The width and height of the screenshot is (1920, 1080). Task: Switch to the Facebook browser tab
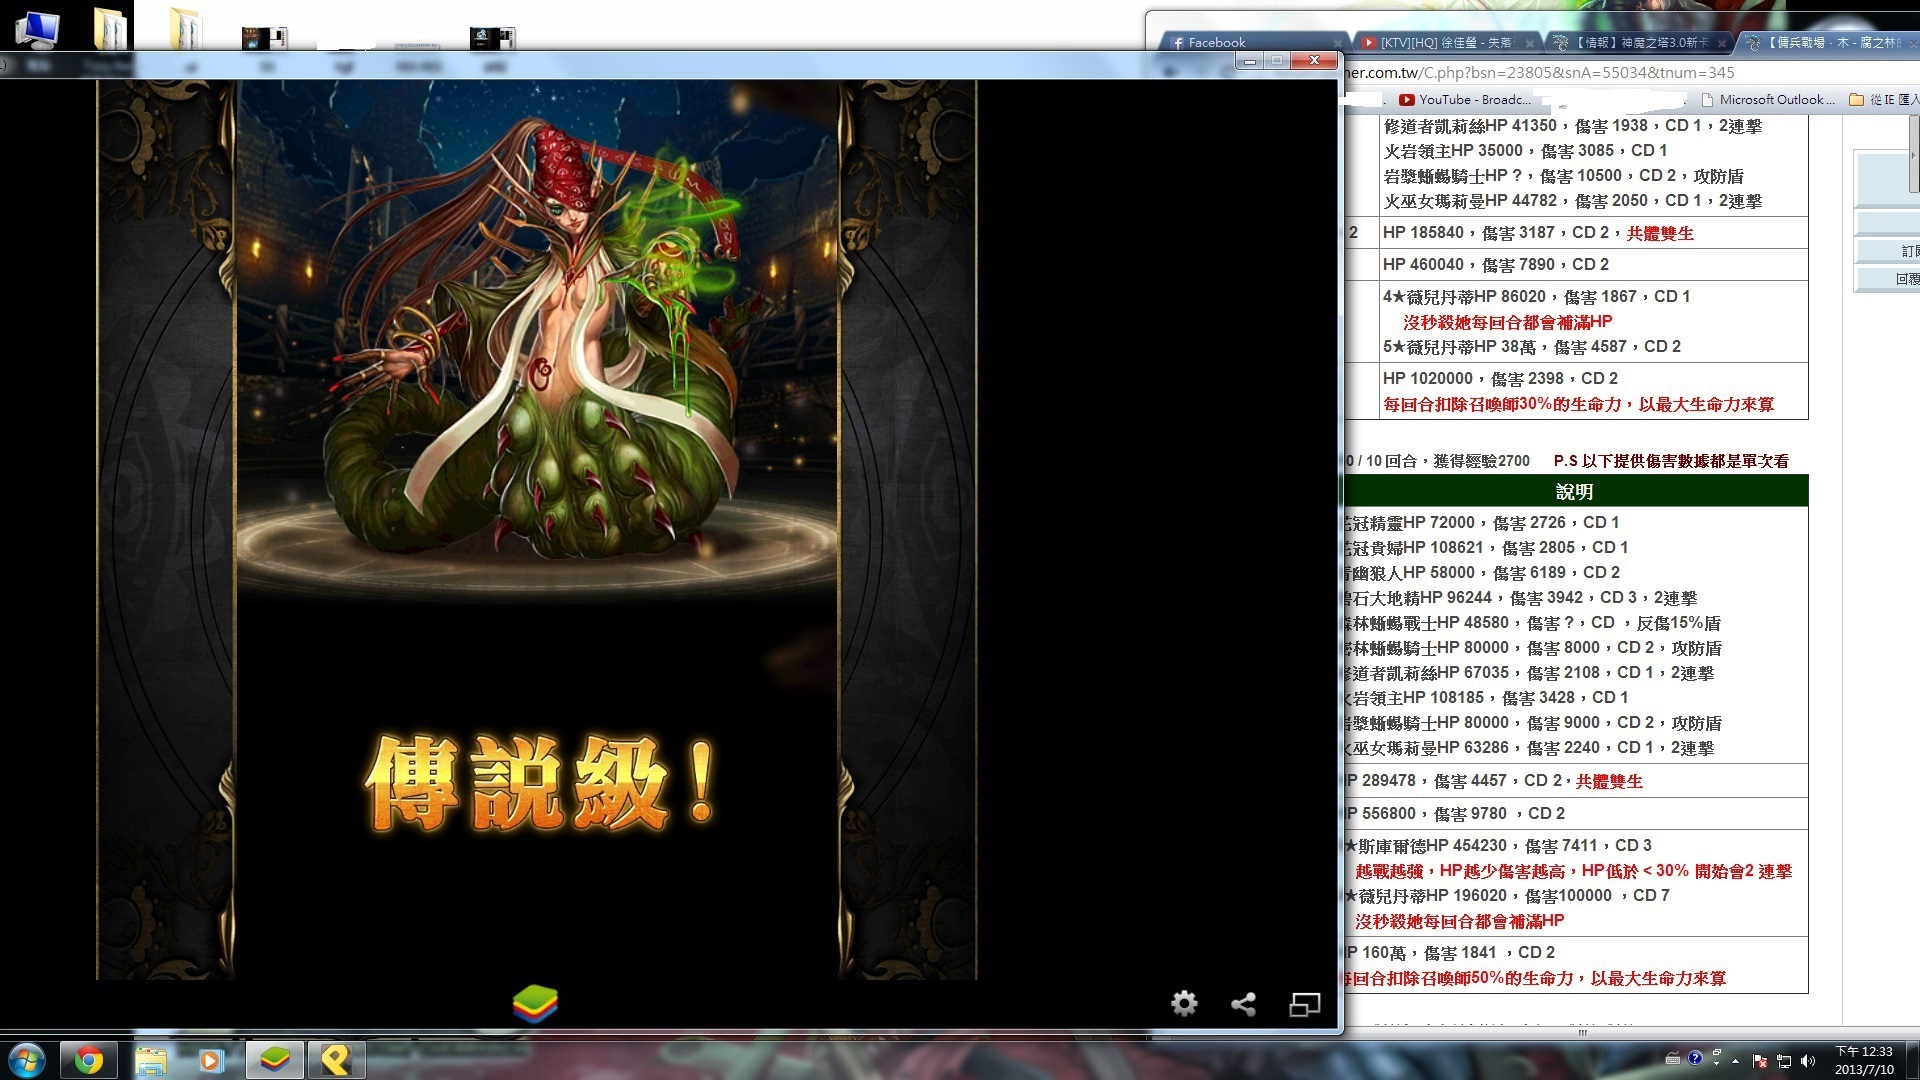point(1216,43)
